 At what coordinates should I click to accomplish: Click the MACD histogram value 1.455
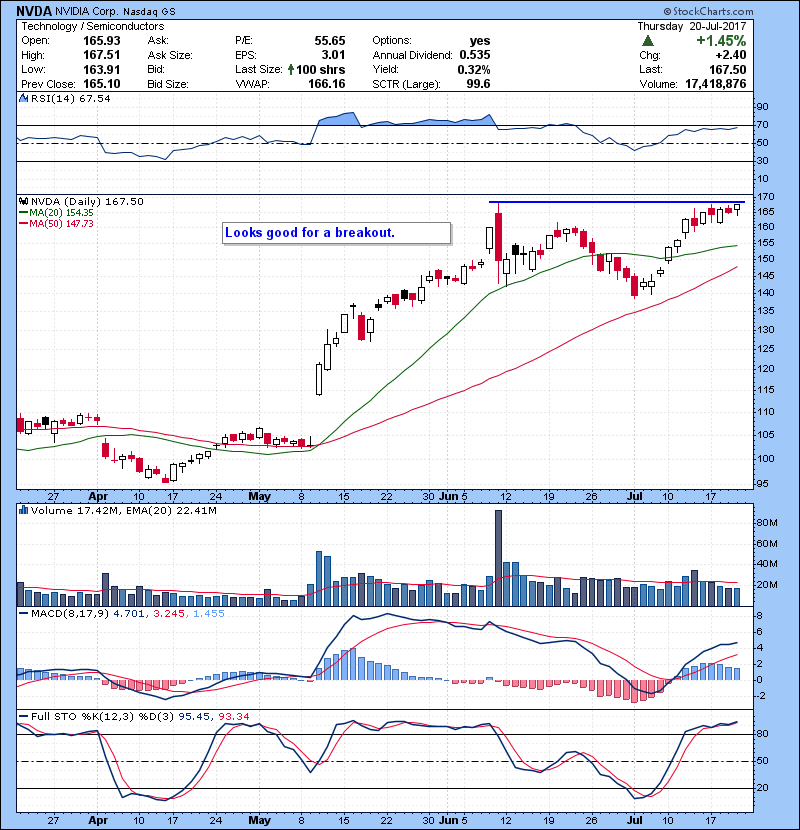209,614
